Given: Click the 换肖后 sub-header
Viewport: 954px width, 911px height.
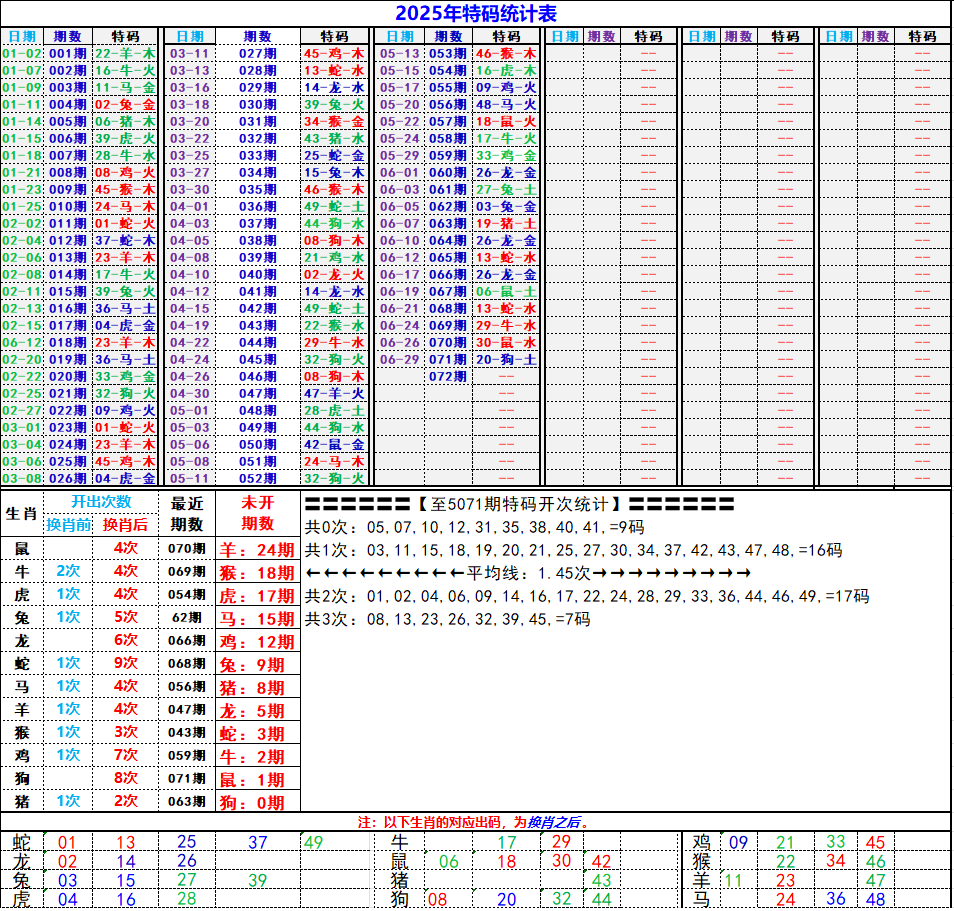Looking at the screenshot, I should click(x=125, y=525).
